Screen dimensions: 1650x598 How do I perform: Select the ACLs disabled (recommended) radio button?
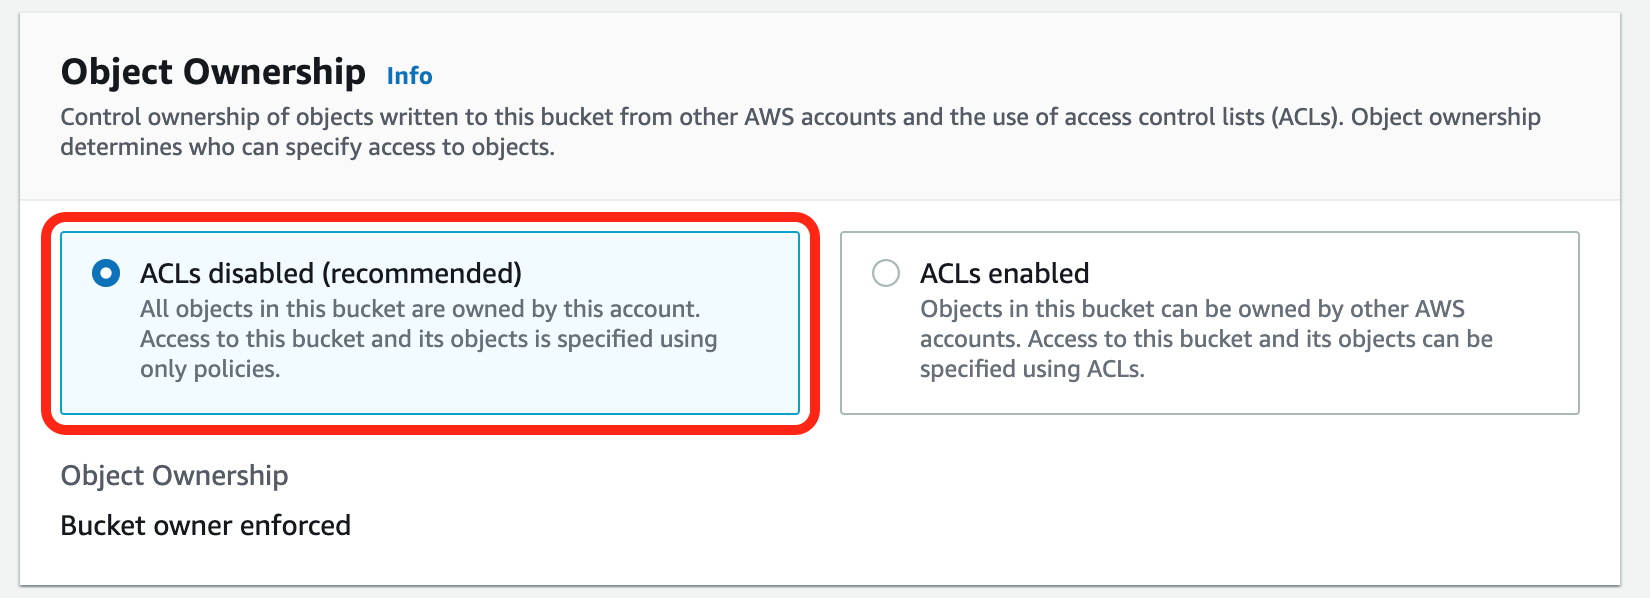[106, 273]
